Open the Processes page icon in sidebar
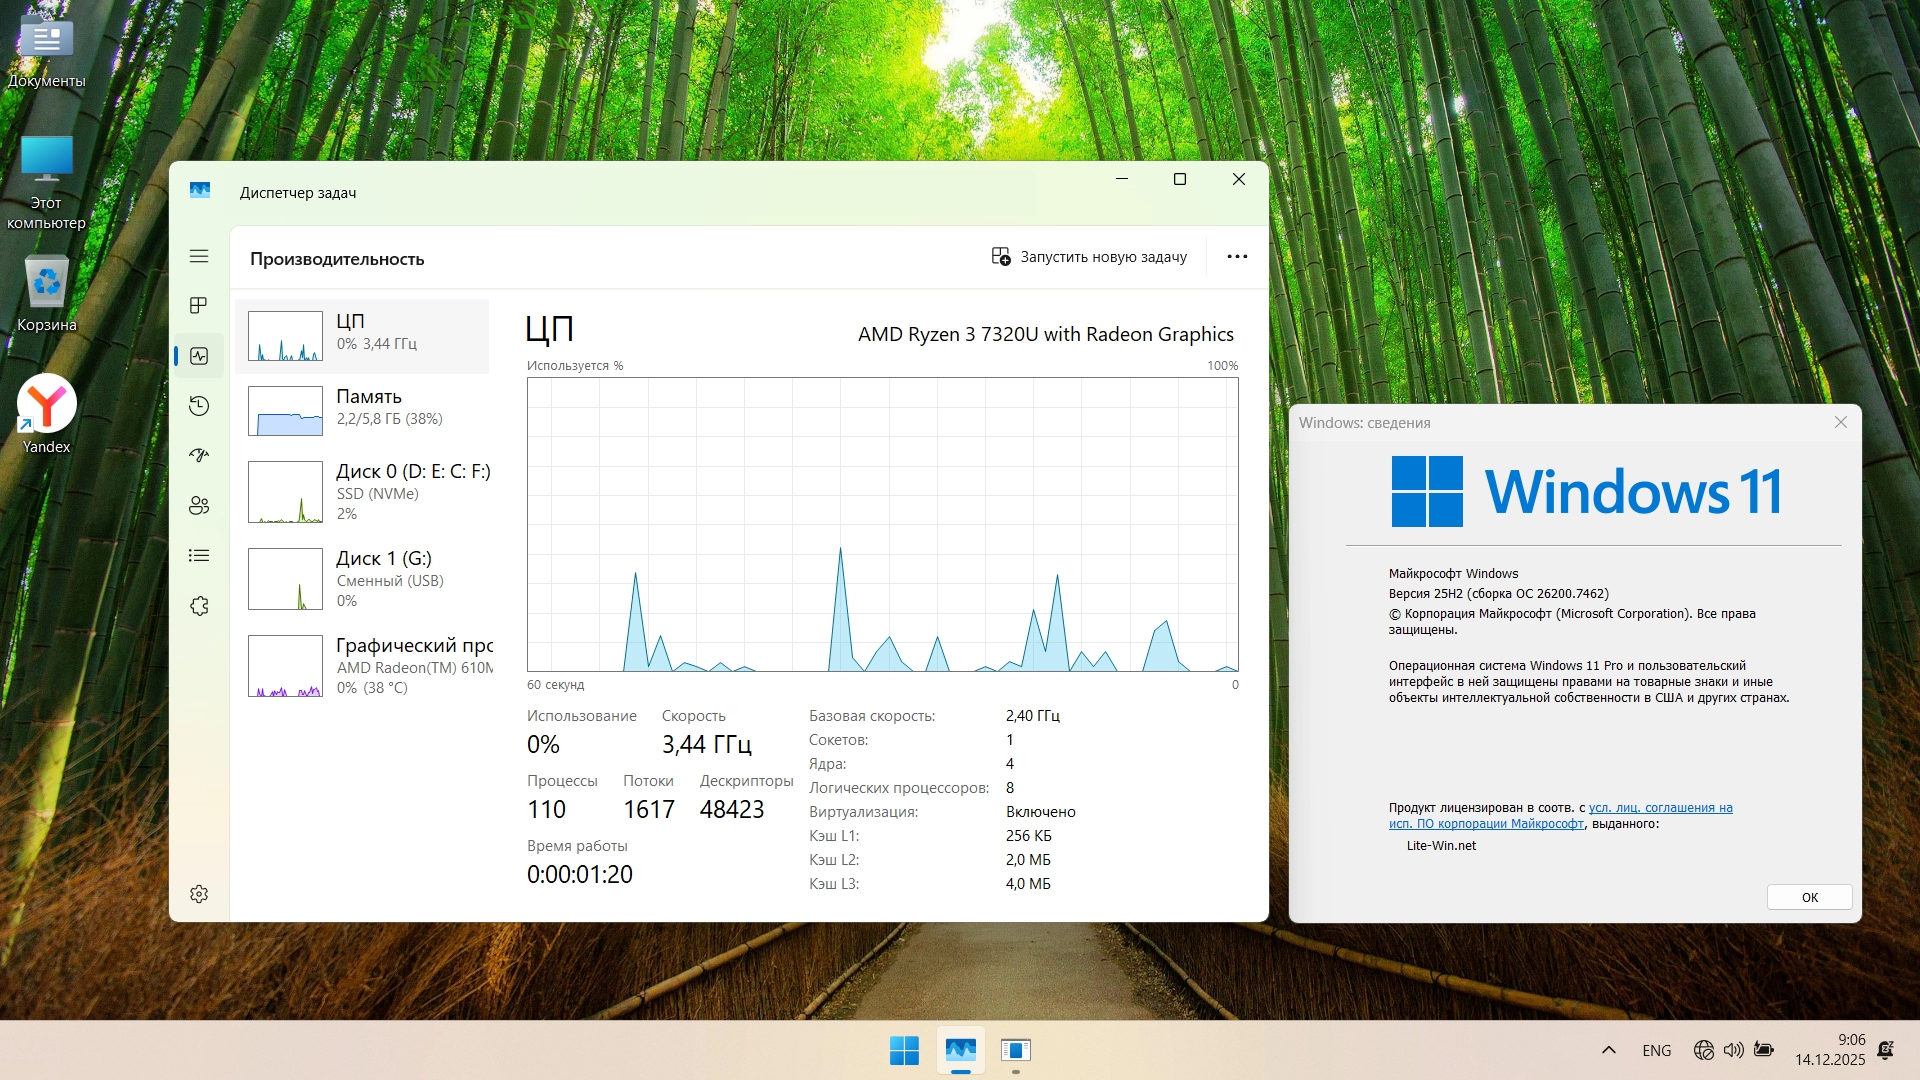Image resolution: width=1920 pixels, height=1080 pixels. coord(199,305)
